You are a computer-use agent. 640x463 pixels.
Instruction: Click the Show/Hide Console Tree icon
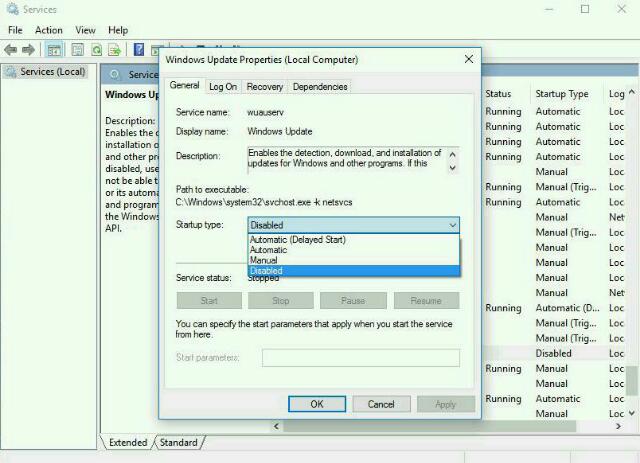[55, 49]
